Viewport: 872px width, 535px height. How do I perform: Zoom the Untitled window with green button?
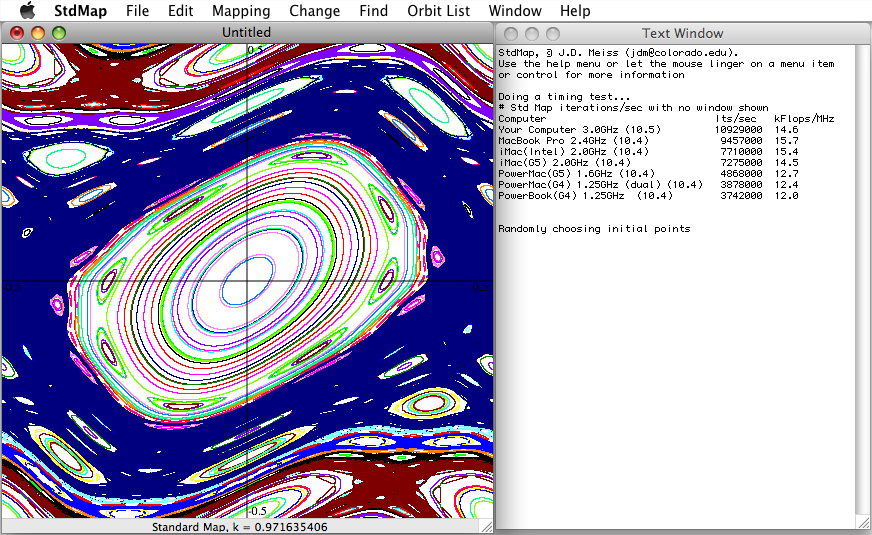[59, 33]
